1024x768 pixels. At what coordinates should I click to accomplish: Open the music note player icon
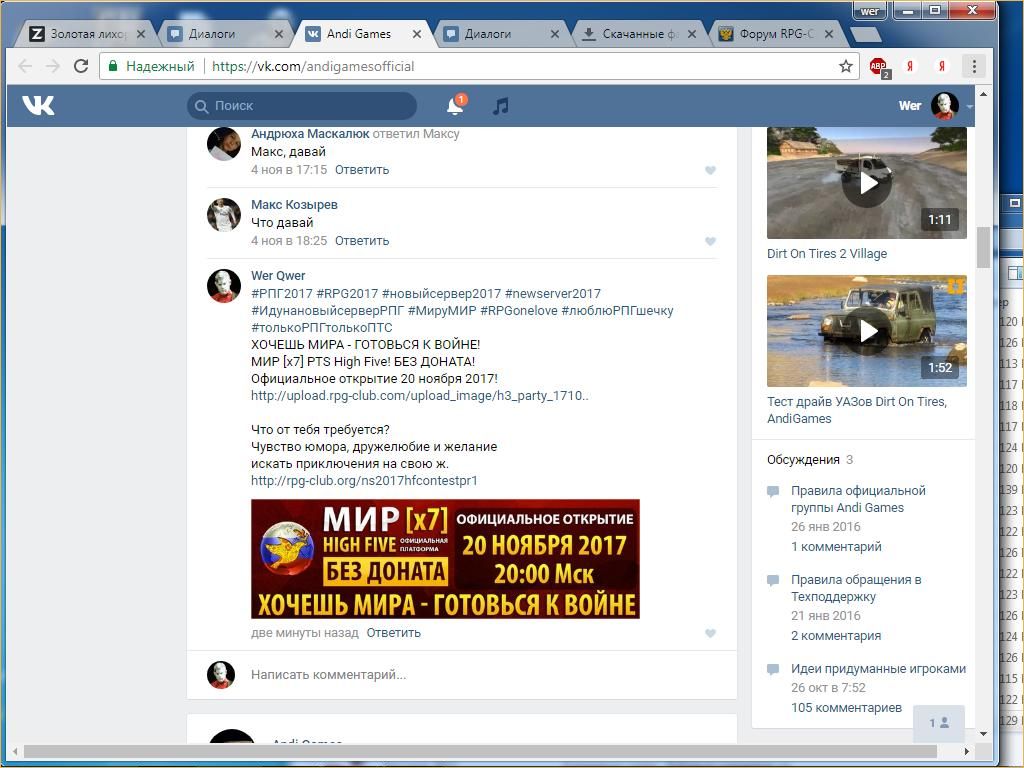(501, 106)
